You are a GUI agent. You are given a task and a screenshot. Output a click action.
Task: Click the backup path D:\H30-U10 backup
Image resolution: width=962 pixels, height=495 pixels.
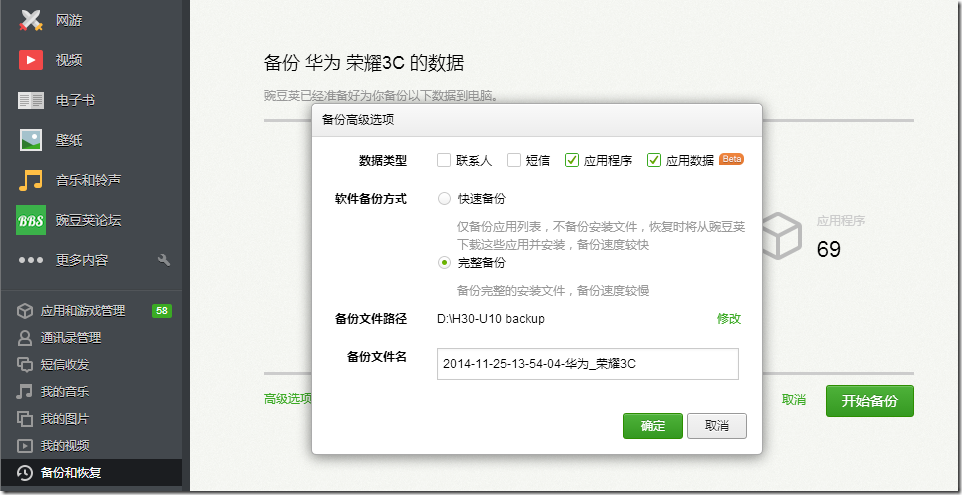[x=491, y=319]
